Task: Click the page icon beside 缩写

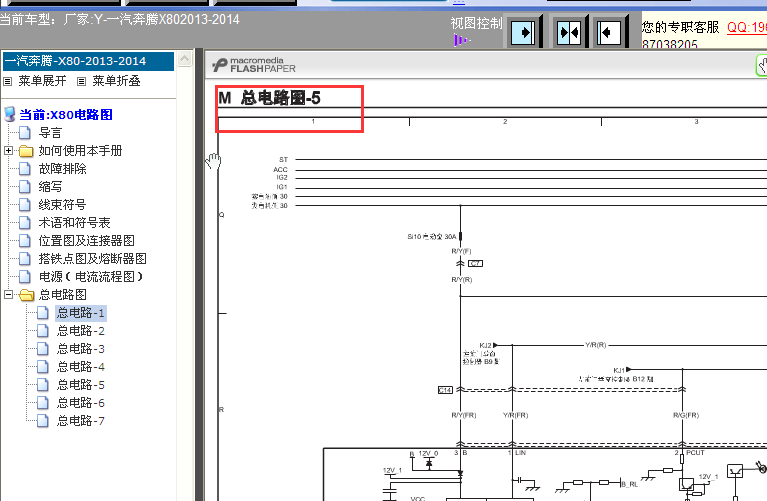Action: pos(24,186)
